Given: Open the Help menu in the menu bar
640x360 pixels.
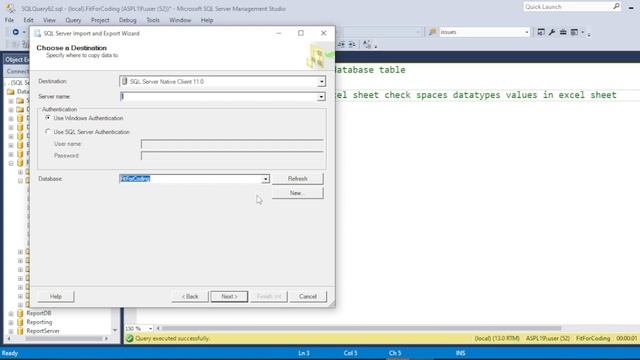Looking at the screenshot, I should (x=207, y=20).
